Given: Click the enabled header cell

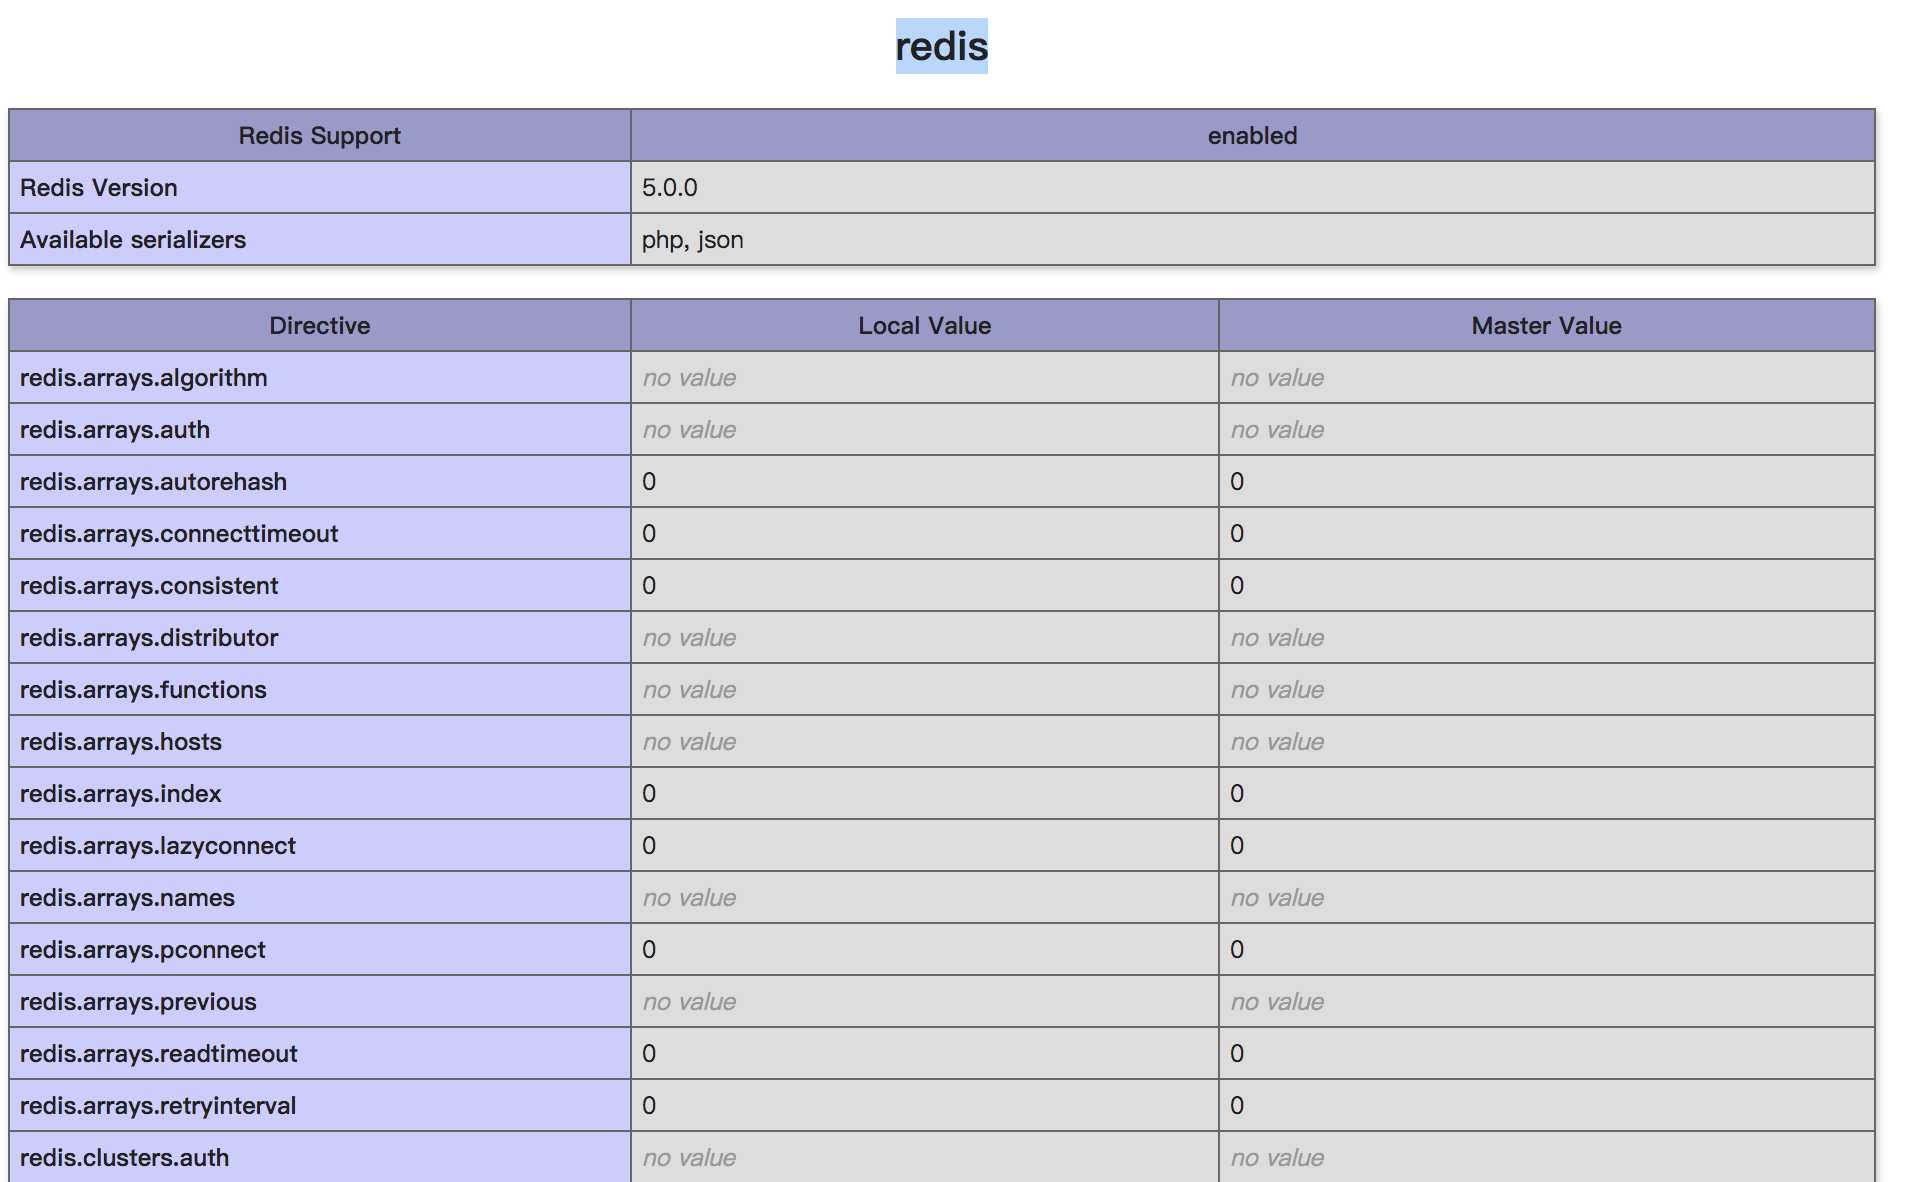Looking at the screenshot, I should (x=1251, y=136).
